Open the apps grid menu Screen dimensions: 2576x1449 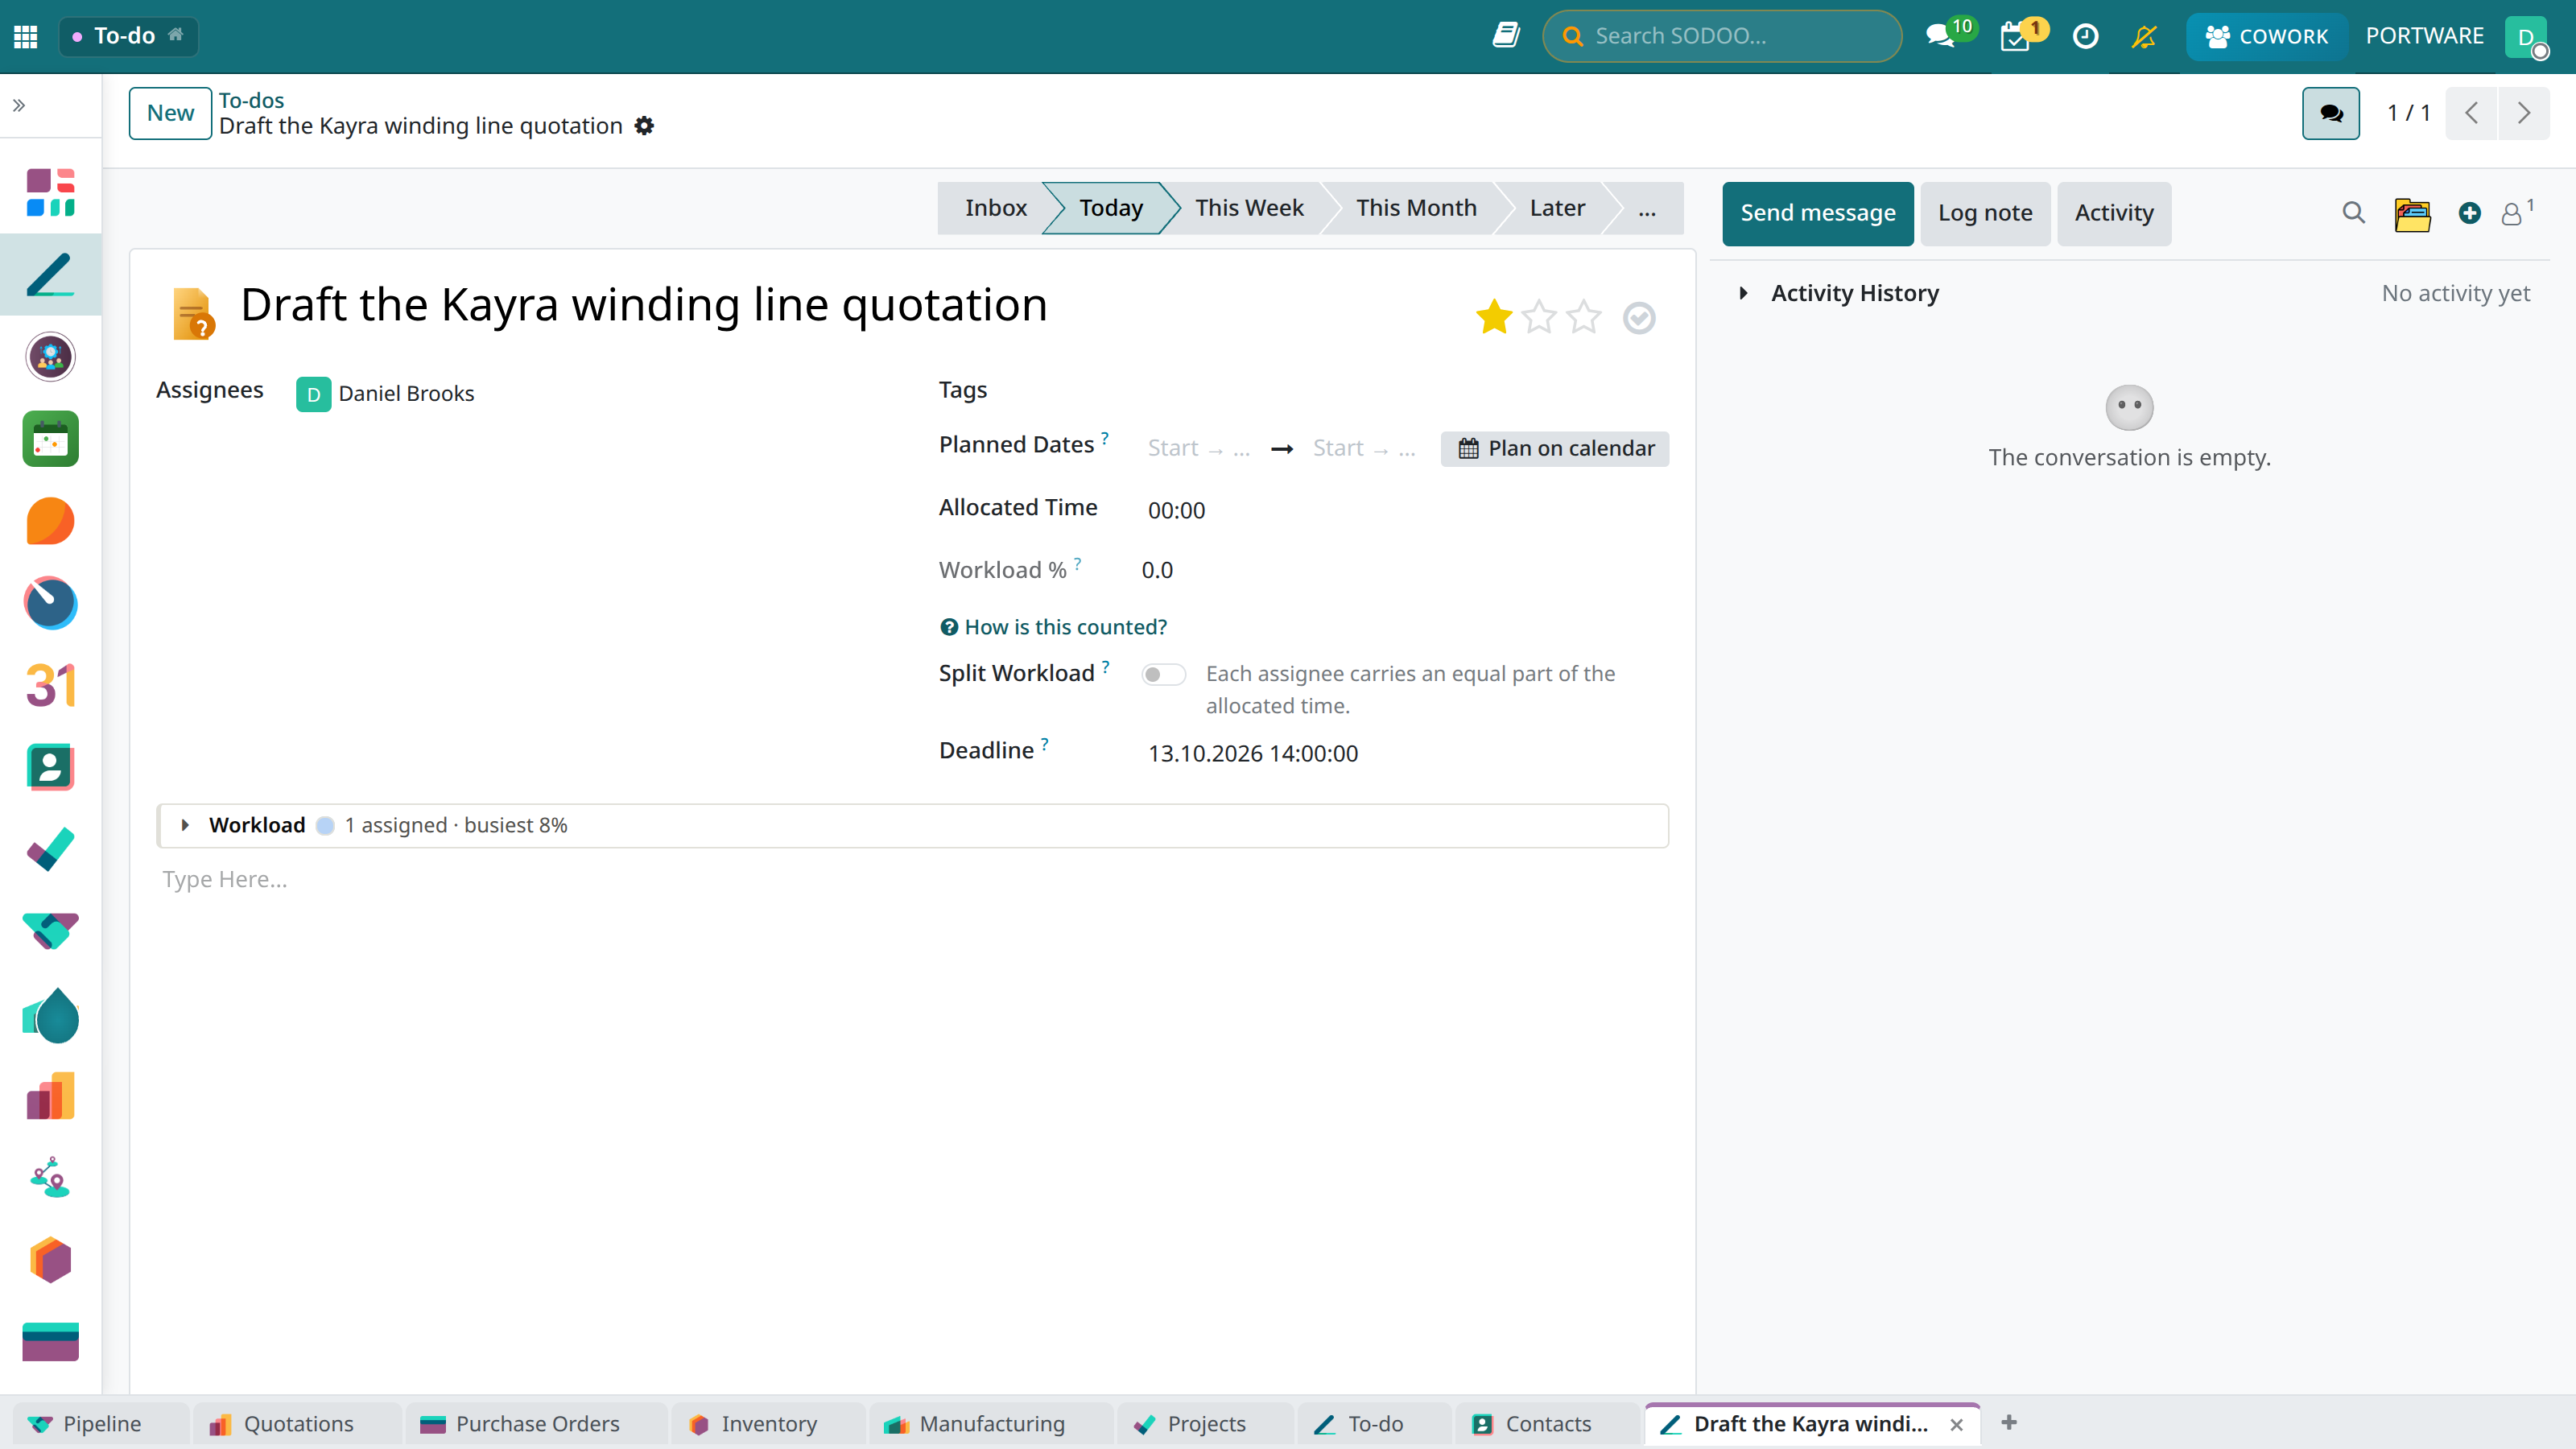[26, 37]
